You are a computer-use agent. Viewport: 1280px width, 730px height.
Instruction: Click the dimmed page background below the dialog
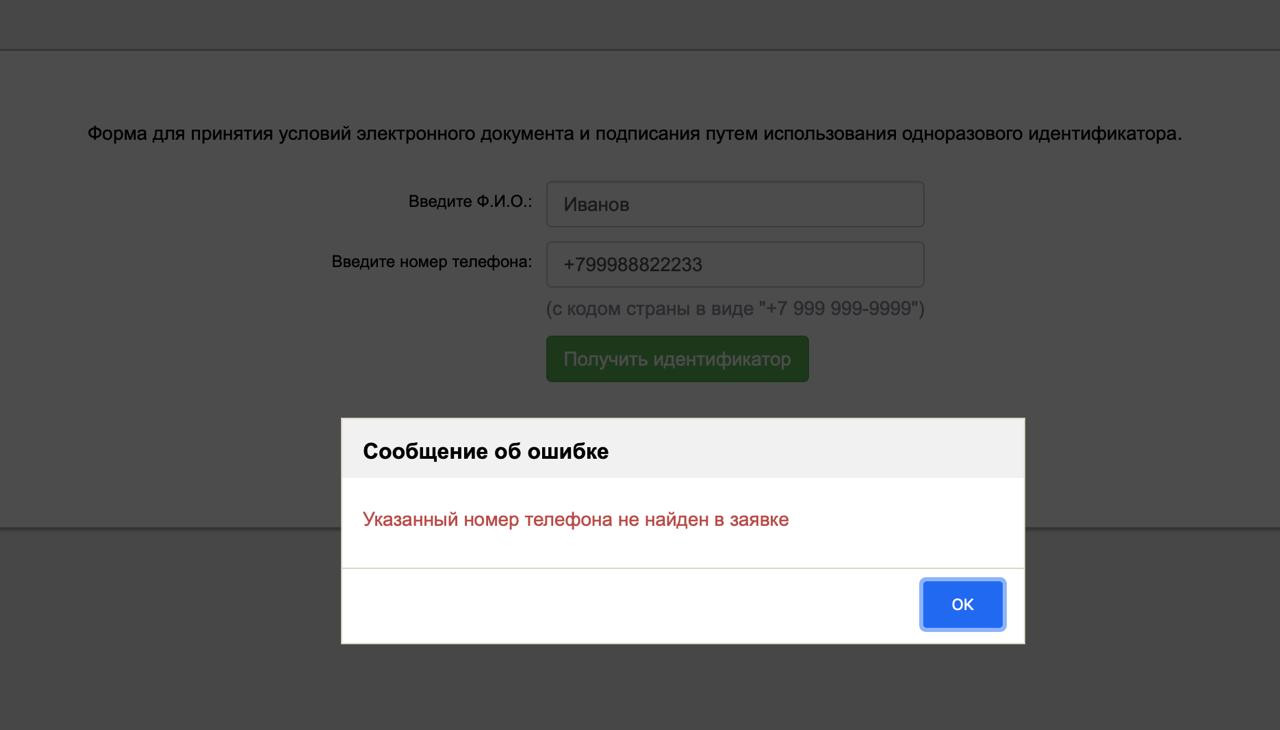(x=640, y=690)
